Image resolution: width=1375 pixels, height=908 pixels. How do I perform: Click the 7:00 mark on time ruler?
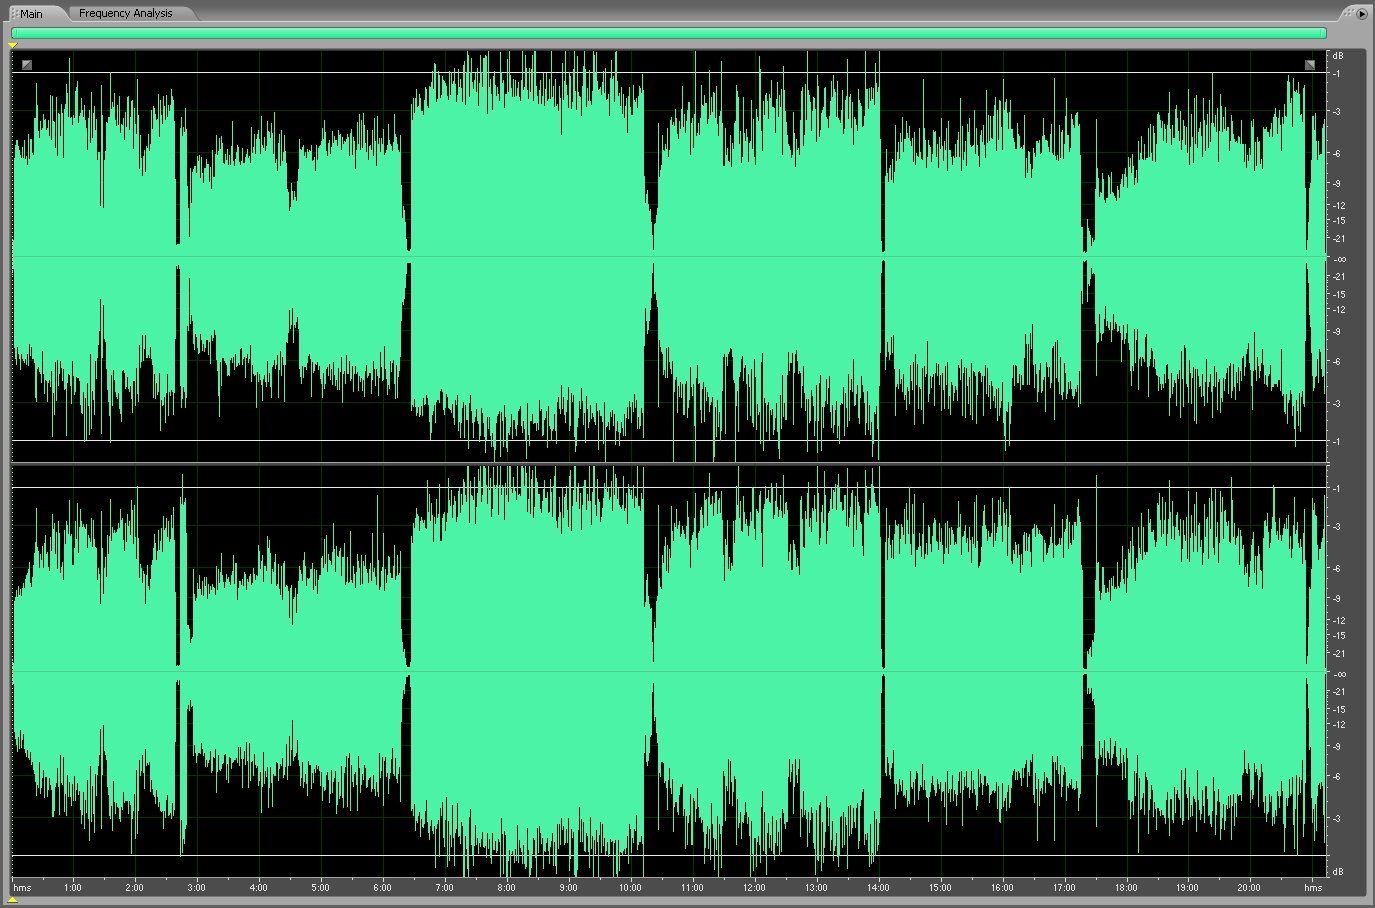(x=444, y=887)
